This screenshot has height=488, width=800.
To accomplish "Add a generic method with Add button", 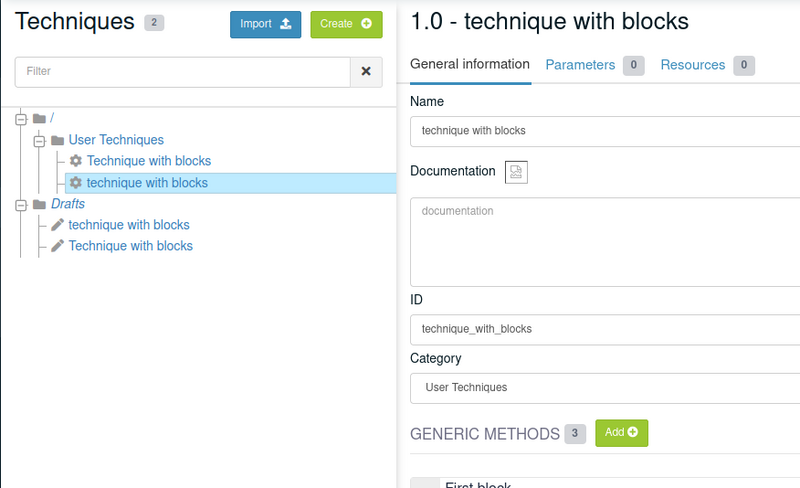I will [621, 433].
